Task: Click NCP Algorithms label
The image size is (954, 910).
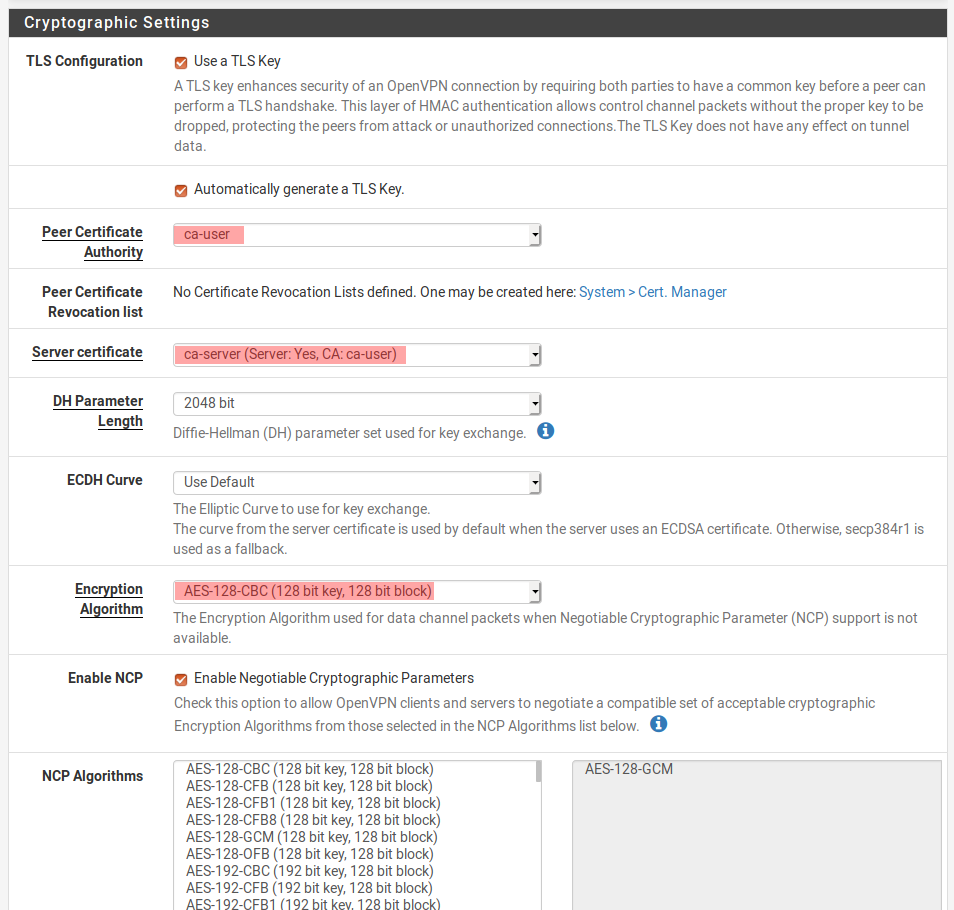Action: [x=92, y=776]
